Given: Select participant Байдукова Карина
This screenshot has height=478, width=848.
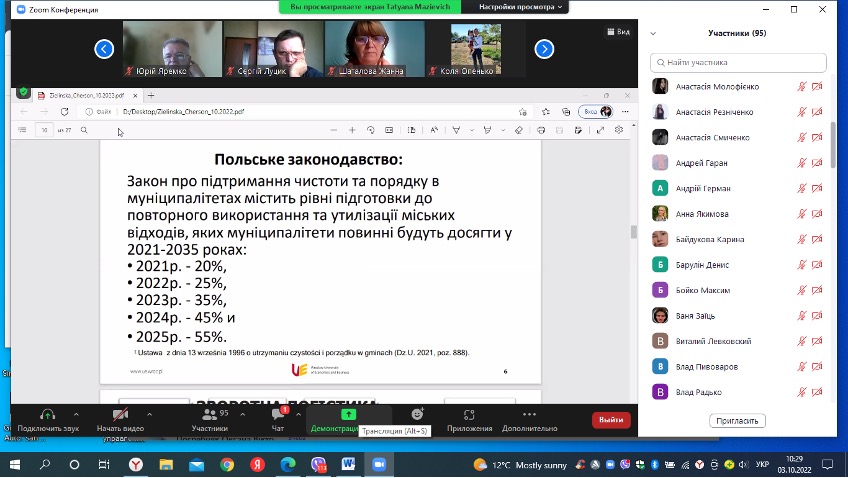Looking at the screenshot, I should tap(738, 239).
